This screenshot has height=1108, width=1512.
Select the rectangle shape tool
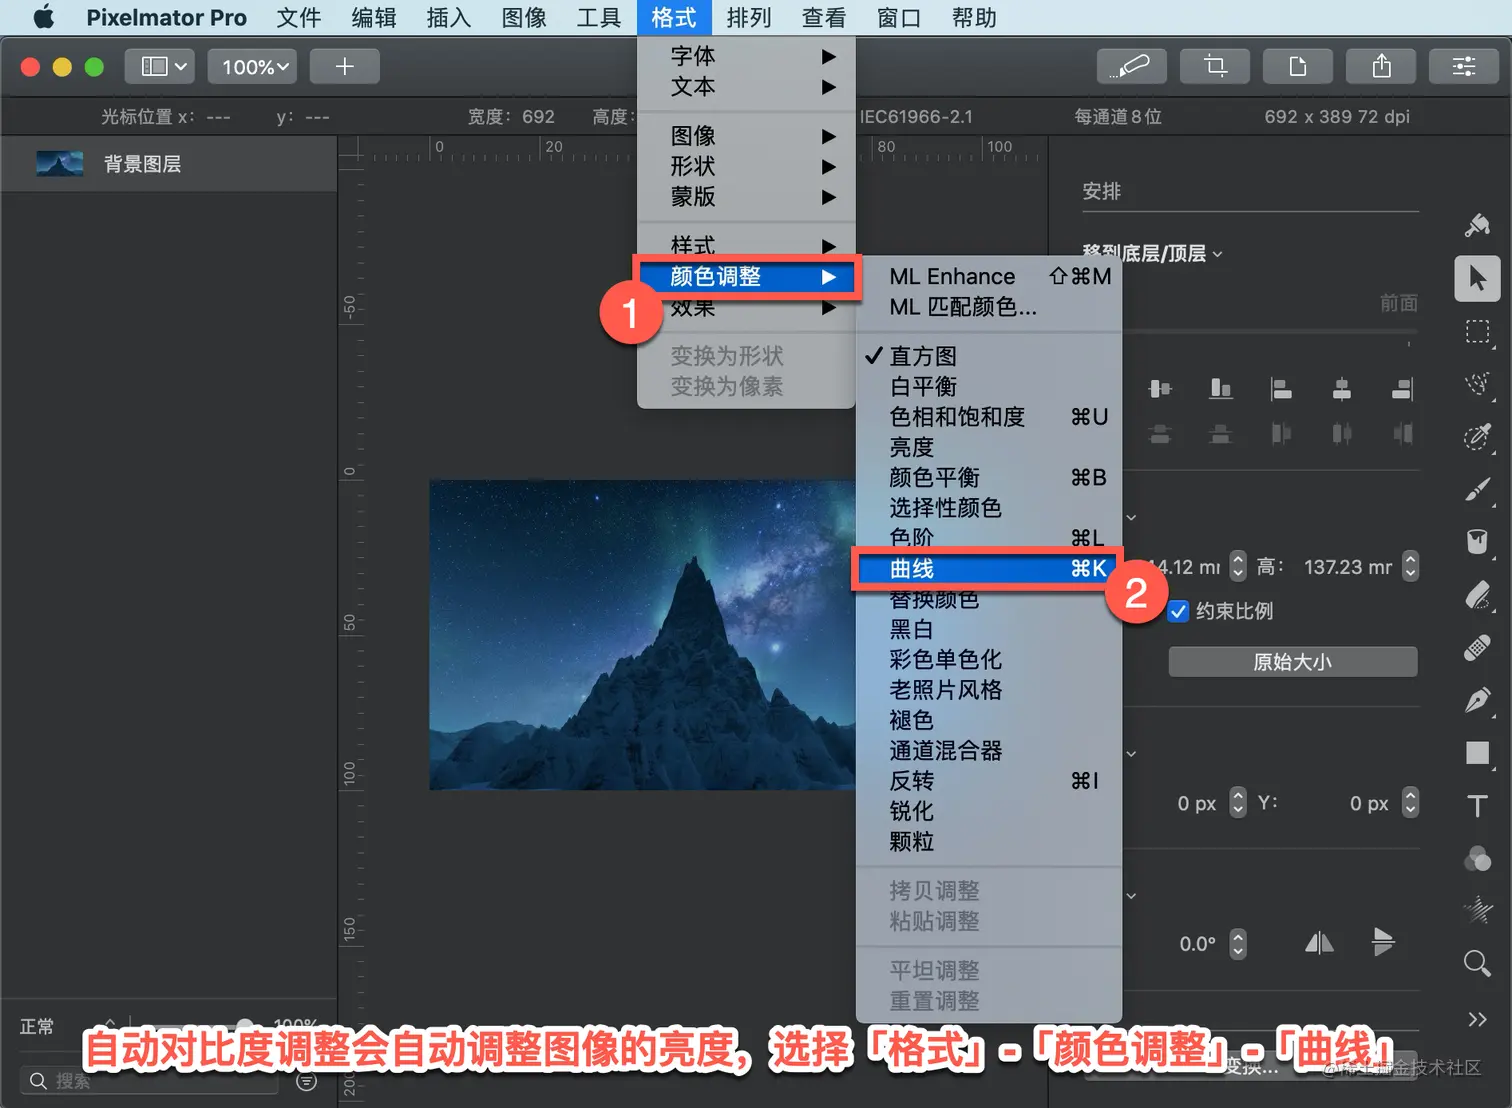(x=1477, y=753)
